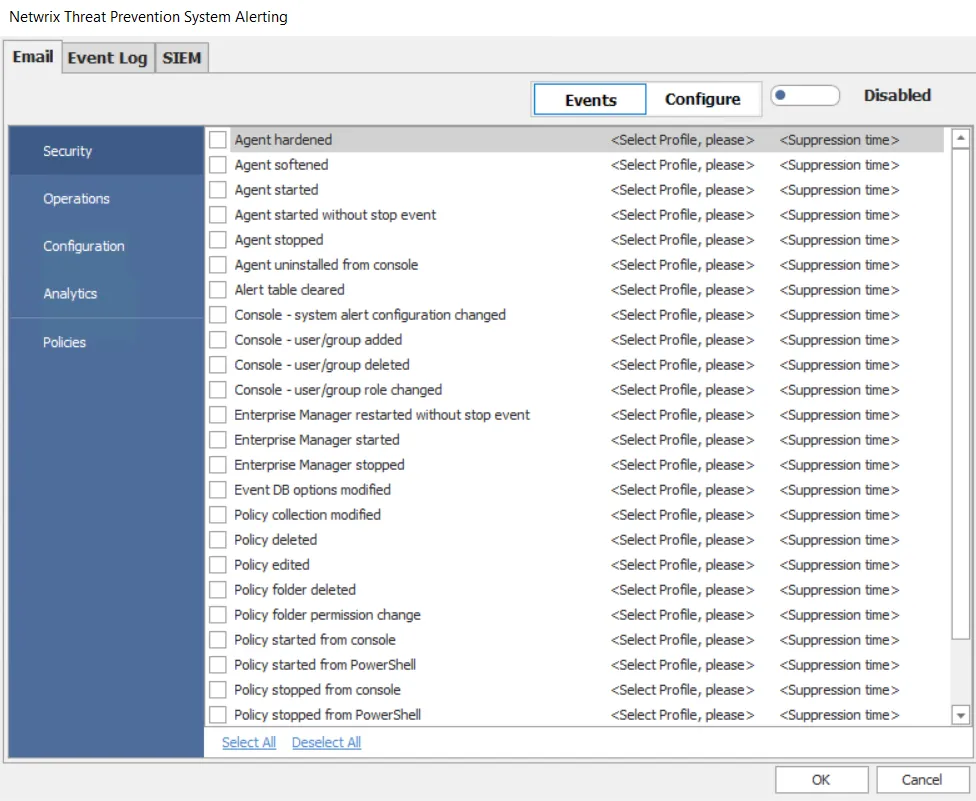This screenshot has height=801, width=976.
Task: Check Console - user/group deleted checkbox
Action: click(x=217, y=365)
